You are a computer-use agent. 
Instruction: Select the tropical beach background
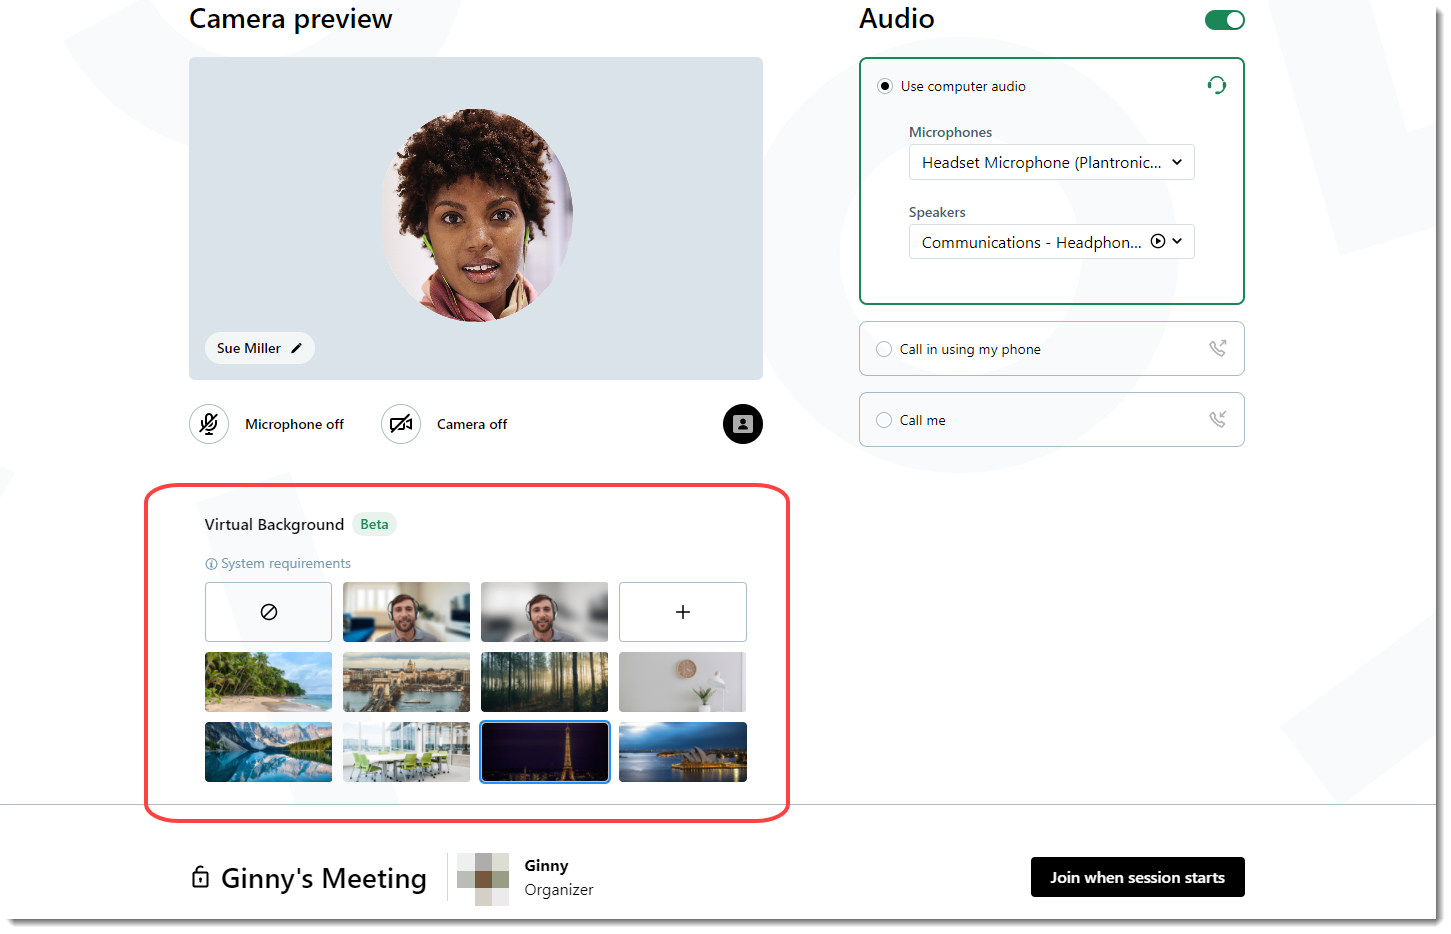point(268,682)
